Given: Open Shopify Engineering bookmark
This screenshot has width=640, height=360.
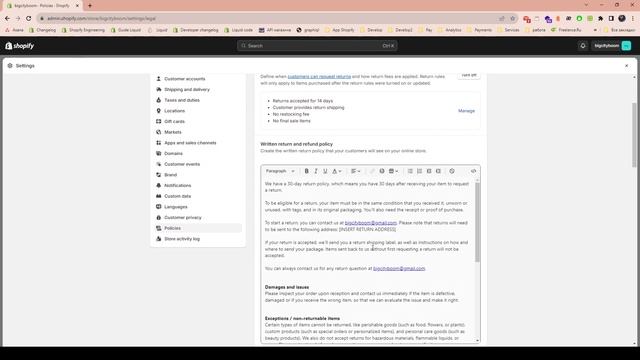Looking at the screenshot, I should (x=83, y=30).
